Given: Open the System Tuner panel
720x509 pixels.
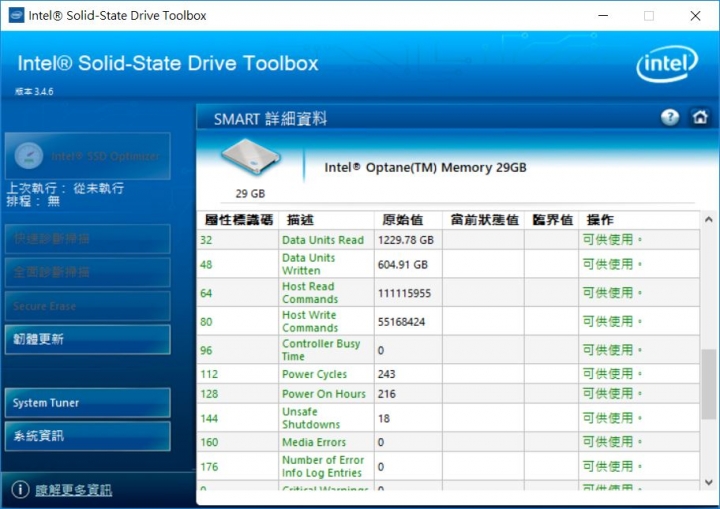Looking at the screenshot, I should pyautogui.click(x=88, y=403).
